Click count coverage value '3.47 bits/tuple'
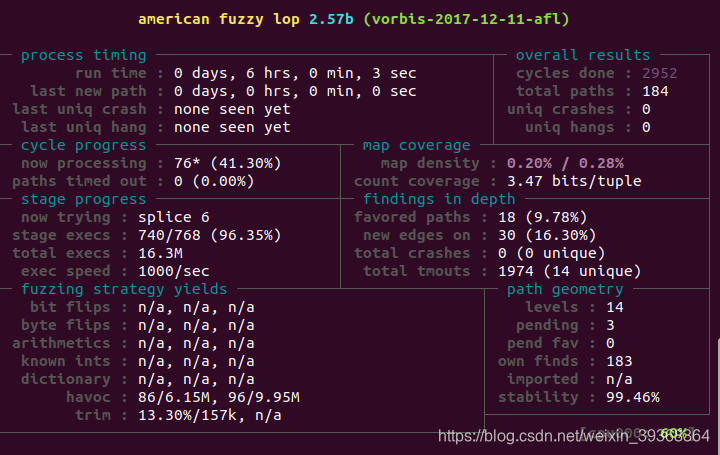This screenshot has width=720, height=455. click(574, 181)
